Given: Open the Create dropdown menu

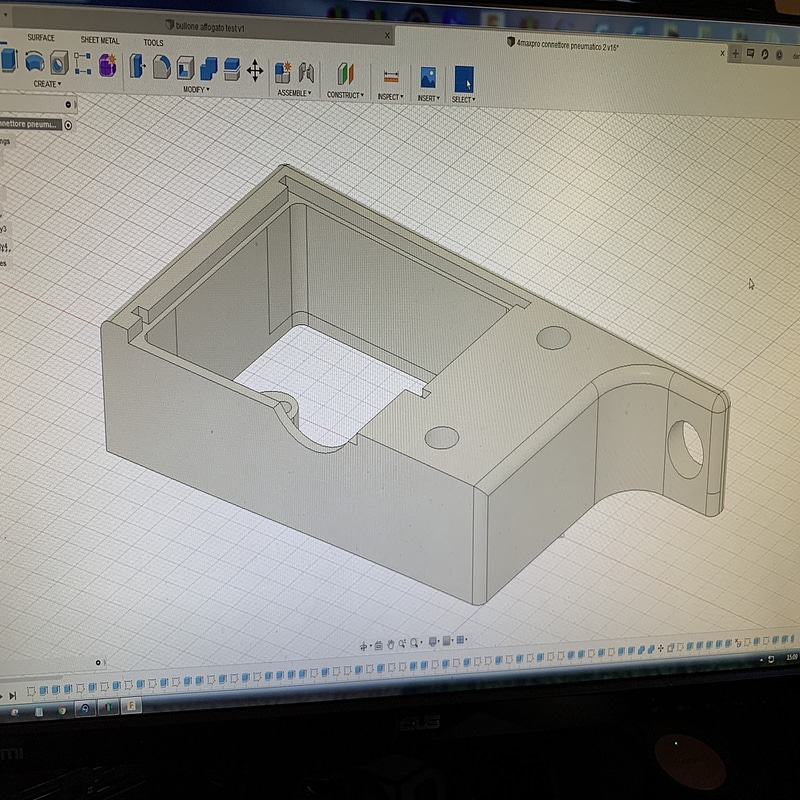Looking at the screenshot, I should coord(47,84).
